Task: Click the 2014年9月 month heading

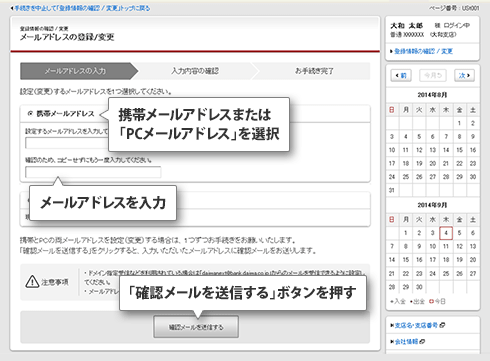Action: [432, 205]
